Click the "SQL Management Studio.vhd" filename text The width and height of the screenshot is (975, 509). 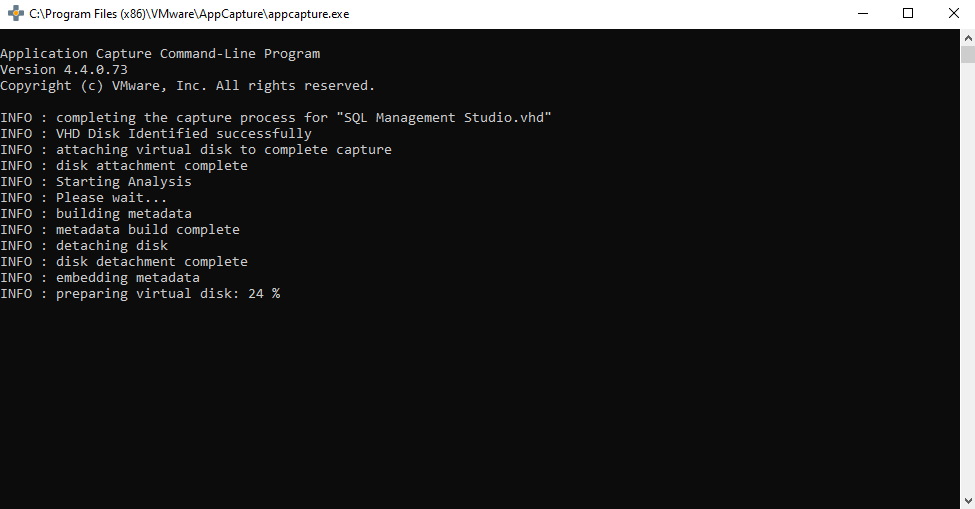[x=448, y=117]
